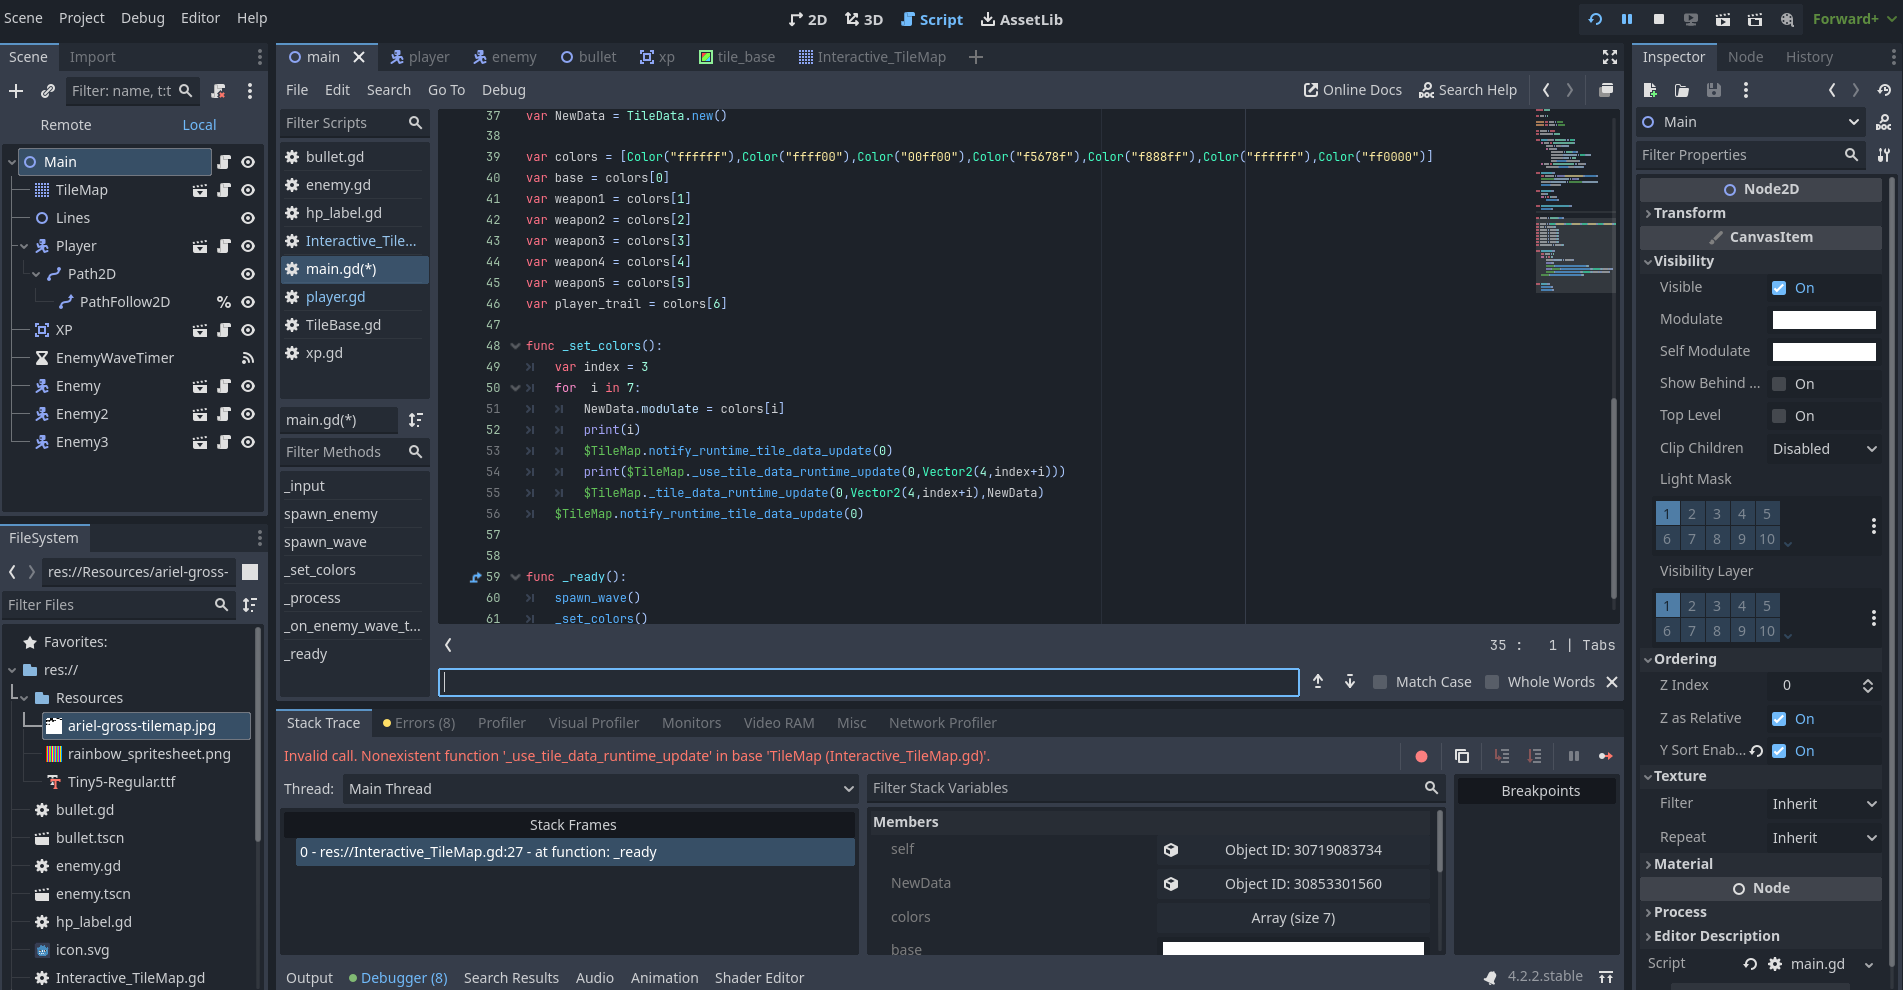Click the red Skip Breakpoints button

point(1421,756)
